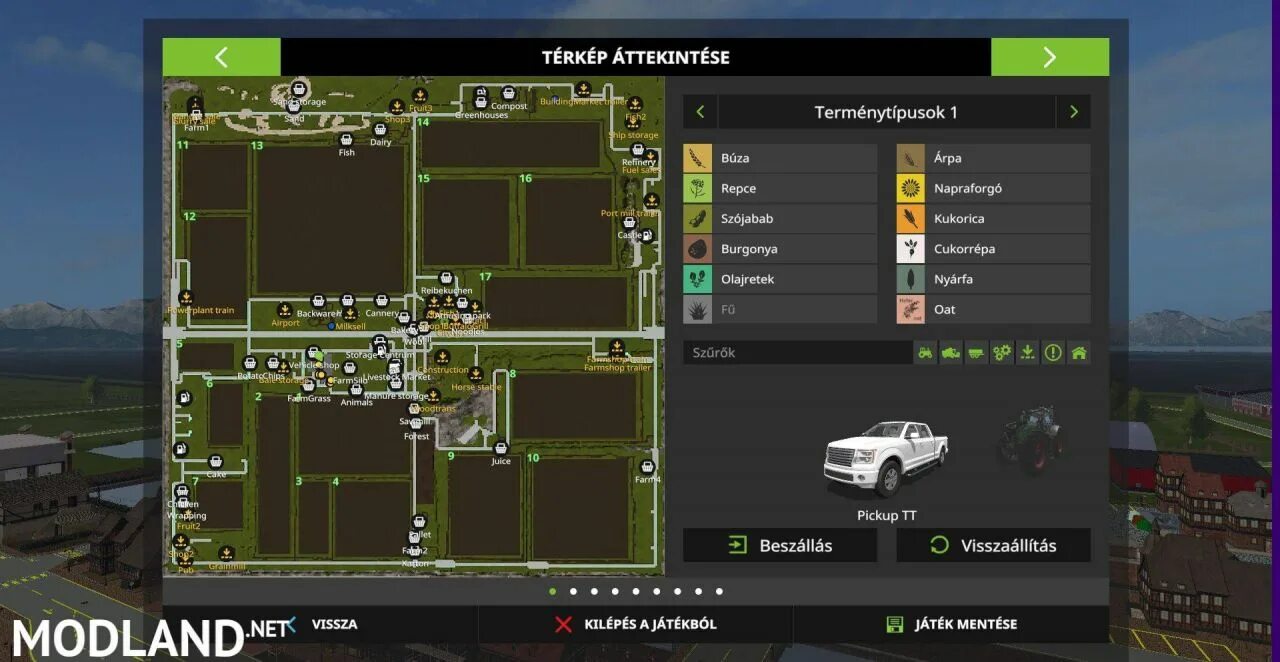The width and height of the screenshot is (1280, 662).
Task: Select the Juice factory map icon
Action: [x=501, y=448]
